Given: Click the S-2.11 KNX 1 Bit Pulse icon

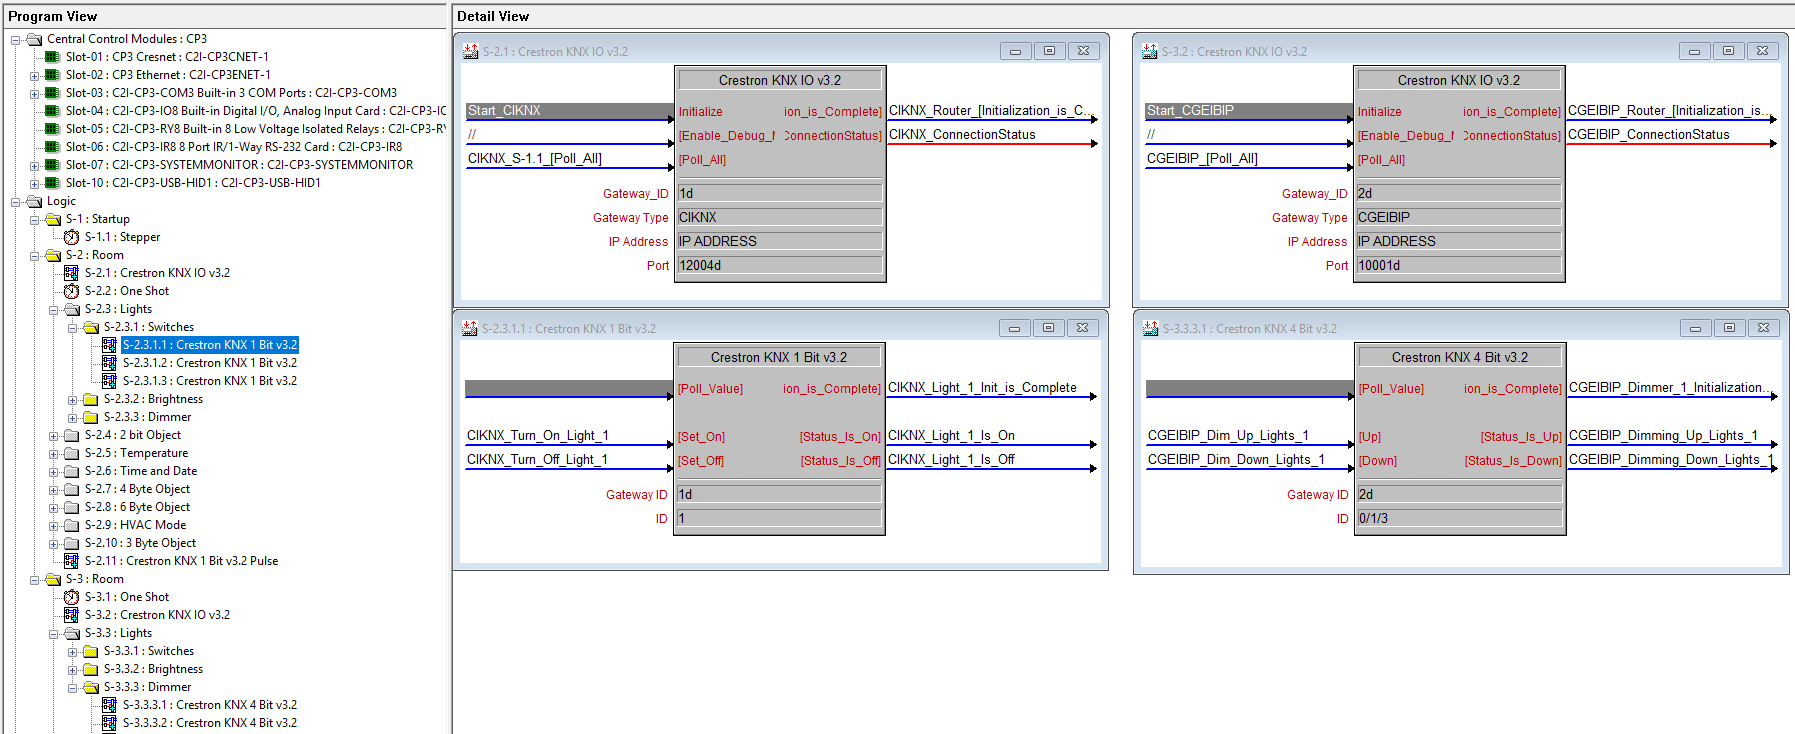Looking at the screenshot, I should [x=72, y=561].
